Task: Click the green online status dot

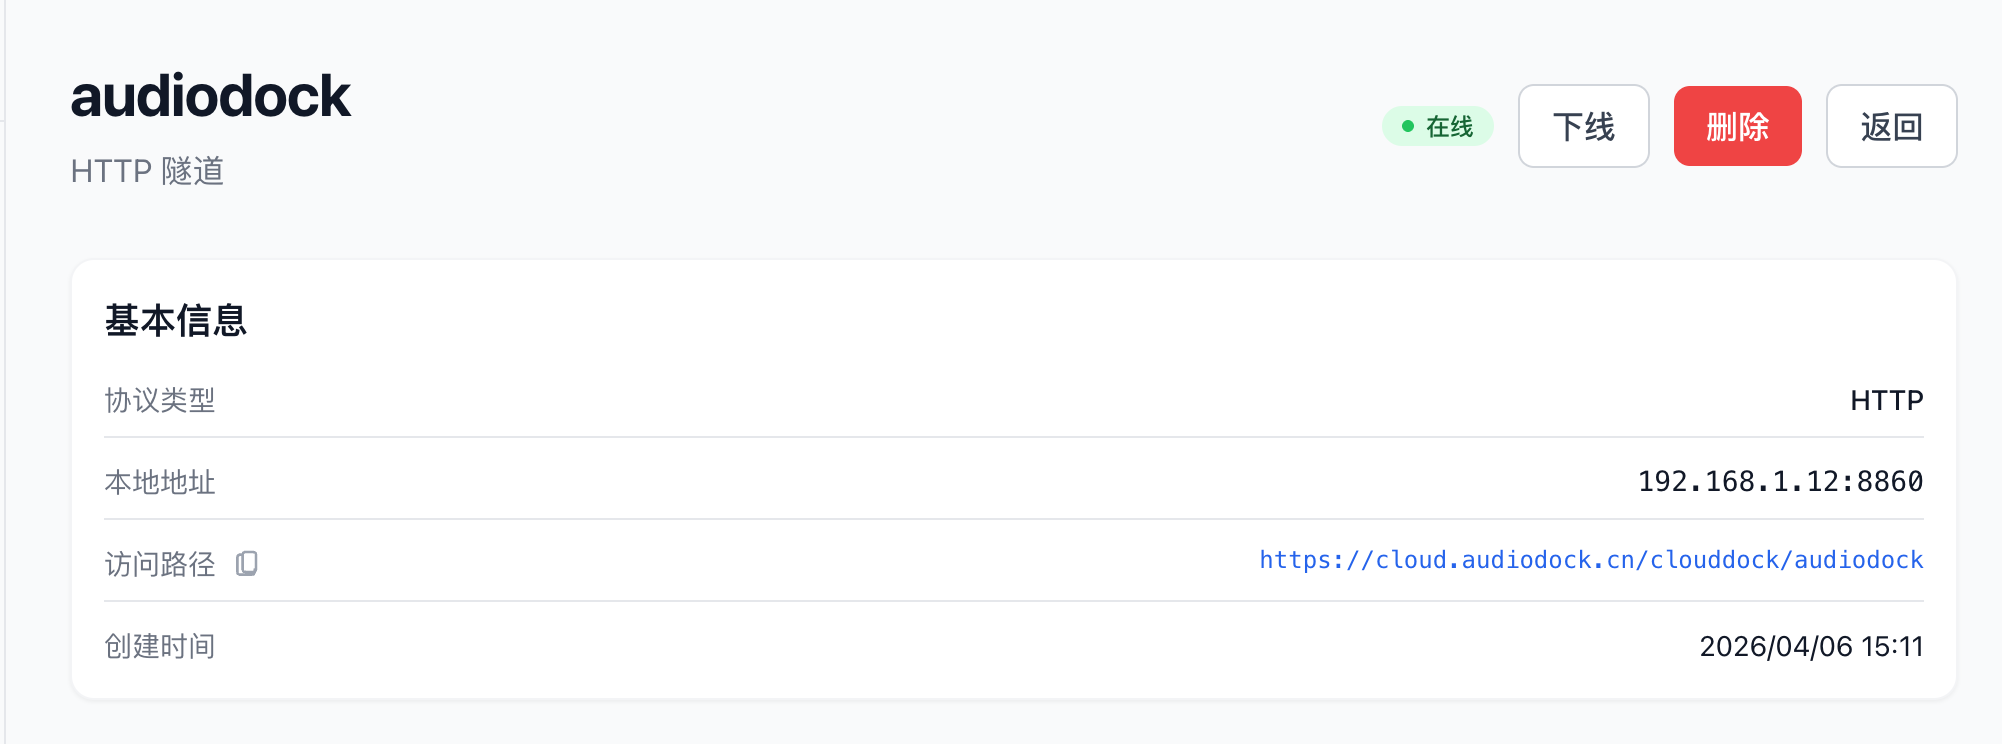Action: 1408,126
